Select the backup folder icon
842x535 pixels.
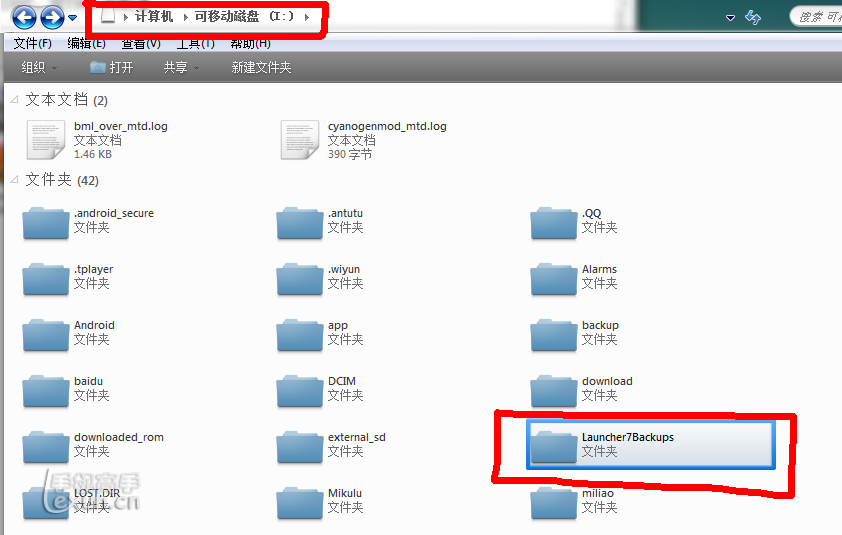(554, 335)
